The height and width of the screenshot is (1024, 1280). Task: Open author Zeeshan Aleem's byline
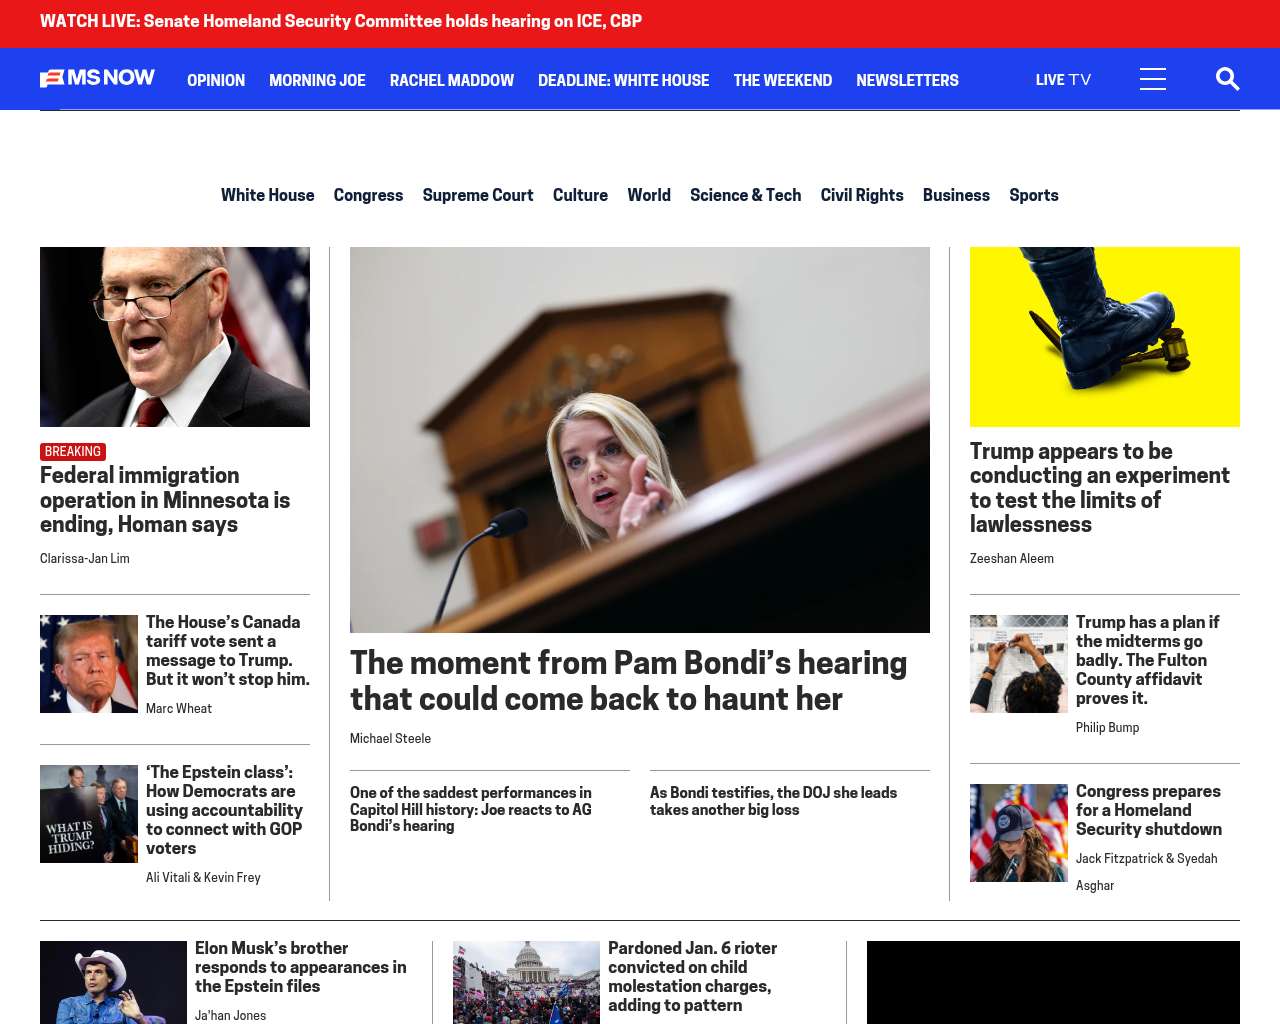click(x=1012, y=559)
